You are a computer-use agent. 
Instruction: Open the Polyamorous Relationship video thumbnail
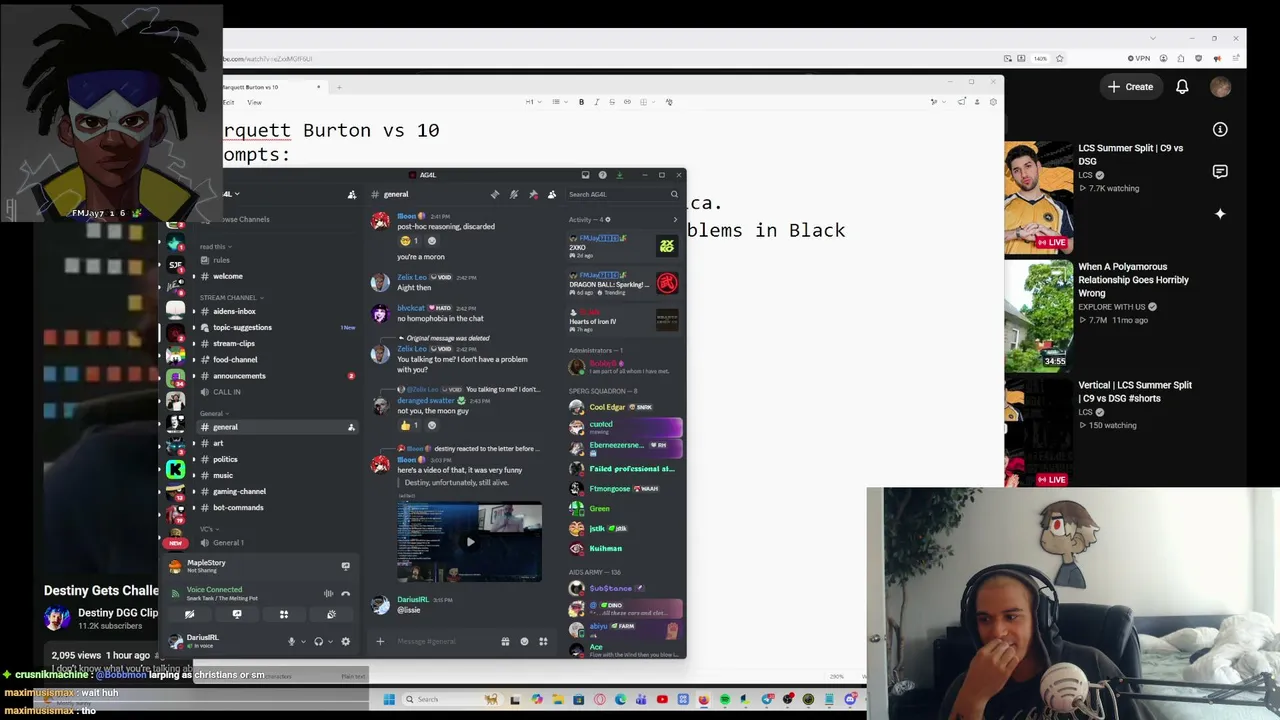click(1039, 315)
